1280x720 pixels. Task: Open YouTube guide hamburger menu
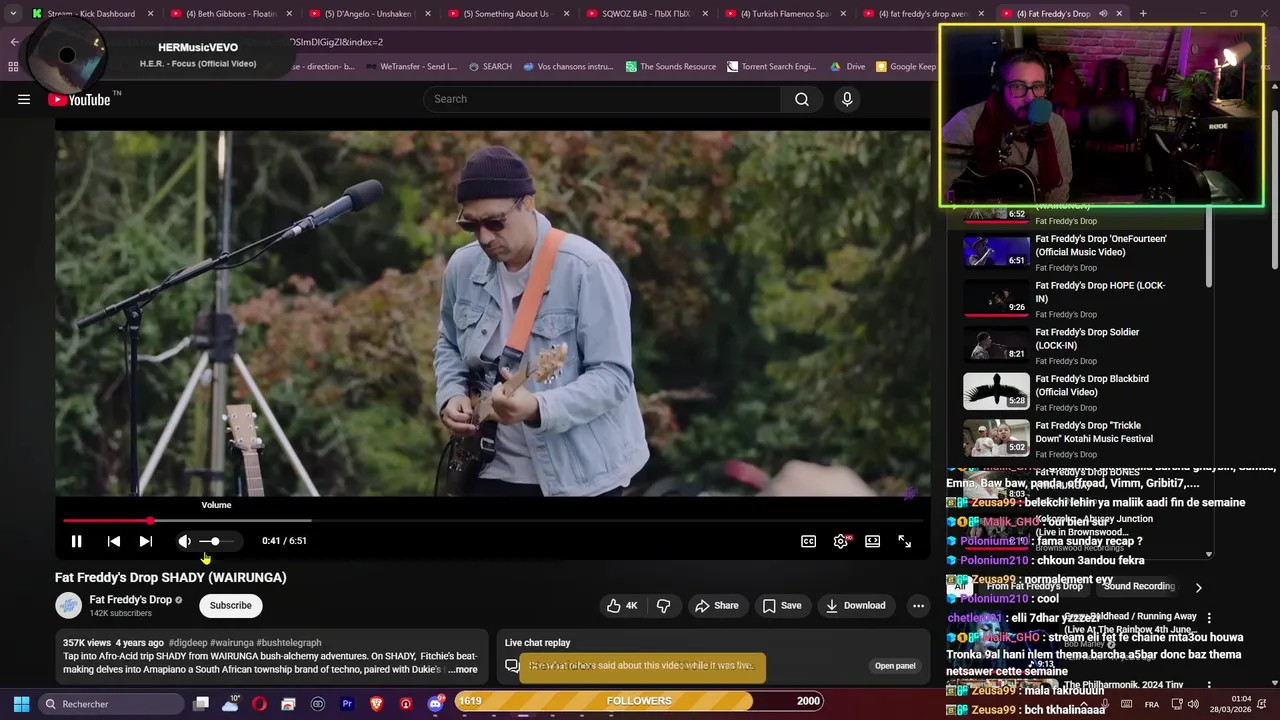click(x=24, y=99)
